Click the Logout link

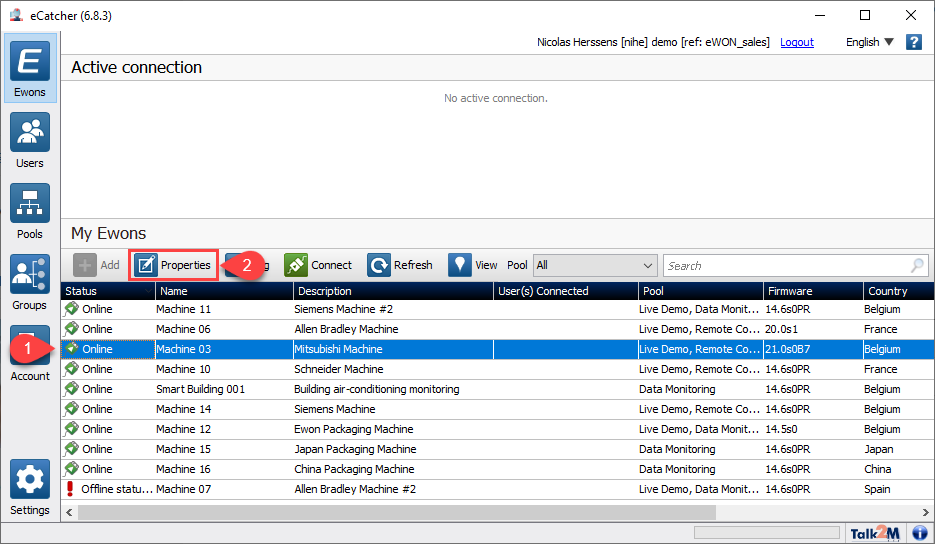coord(797,42)
